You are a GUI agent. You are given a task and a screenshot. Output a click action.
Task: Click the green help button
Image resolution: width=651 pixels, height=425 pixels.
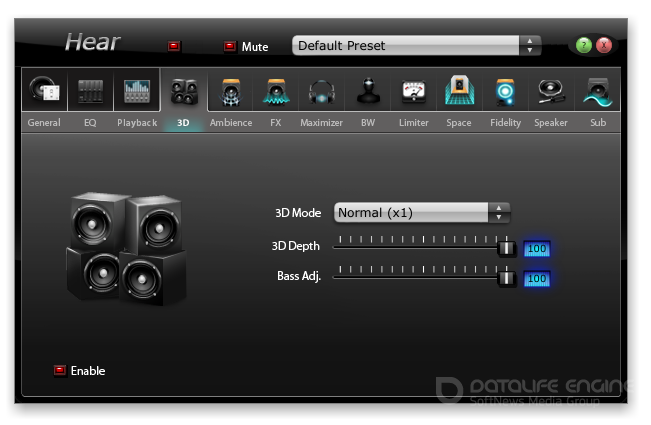584,46
